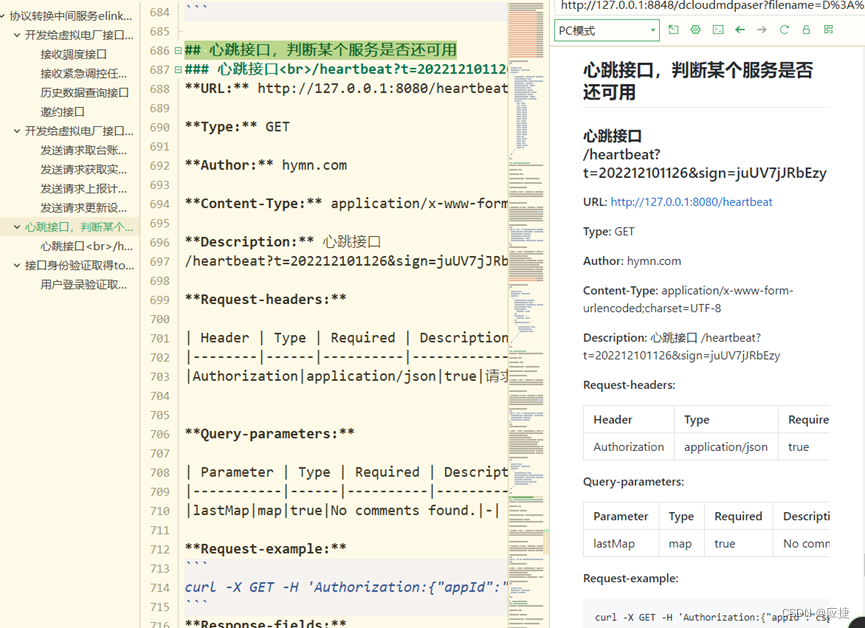
Task: Click 'application/json' cell in preview table
Action: pyautogui.click(x=726, y=447)
